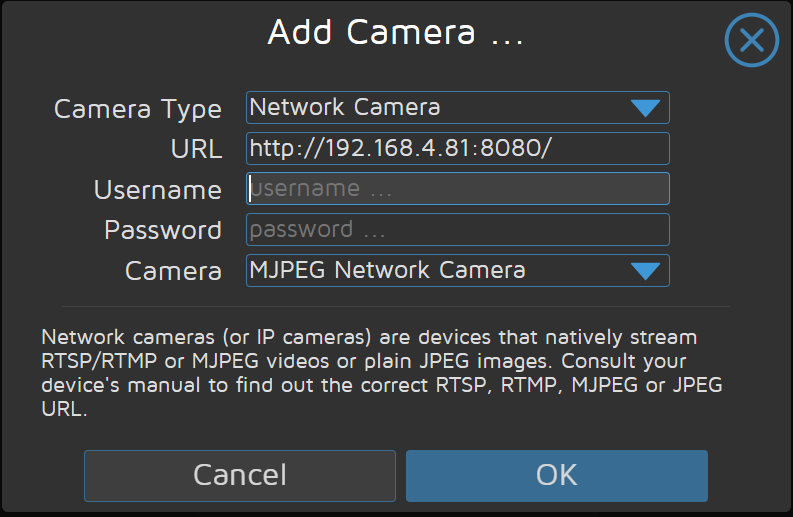Viewport: 793px width, 517px height.
Task: Click the Password label
Action: [x=162, y=230]
